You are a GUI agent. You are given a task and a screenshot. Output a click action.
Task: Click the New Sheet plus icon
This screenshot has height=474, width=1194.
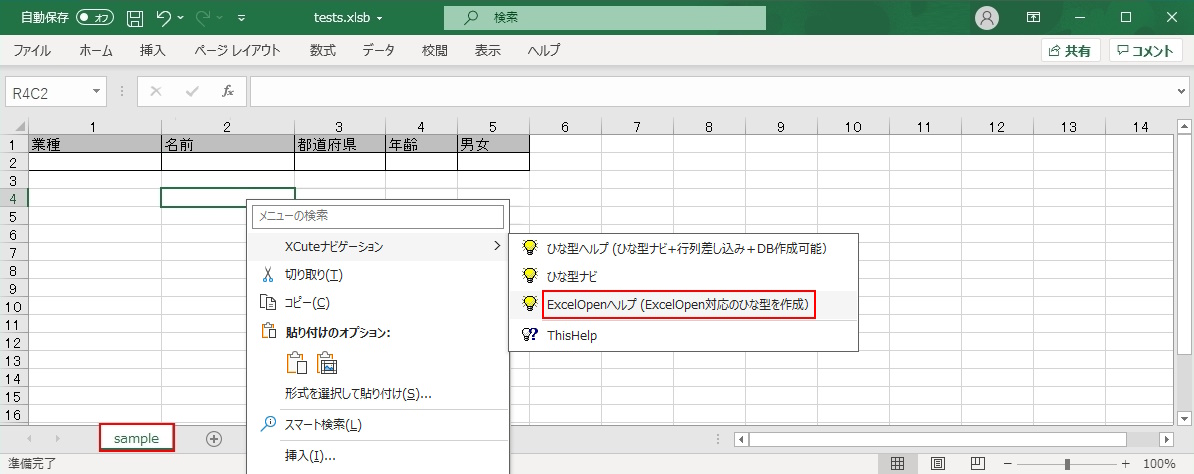tap(214, 438)
